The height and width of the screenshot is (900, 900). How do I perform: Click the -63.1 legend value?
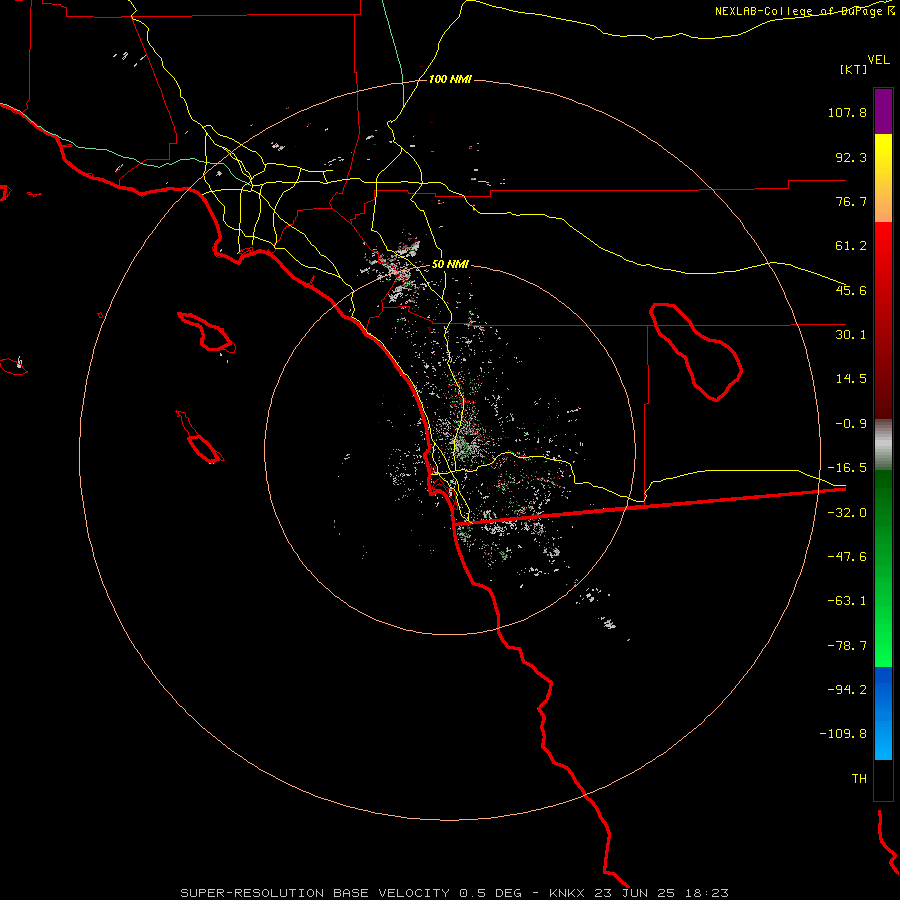847,601
